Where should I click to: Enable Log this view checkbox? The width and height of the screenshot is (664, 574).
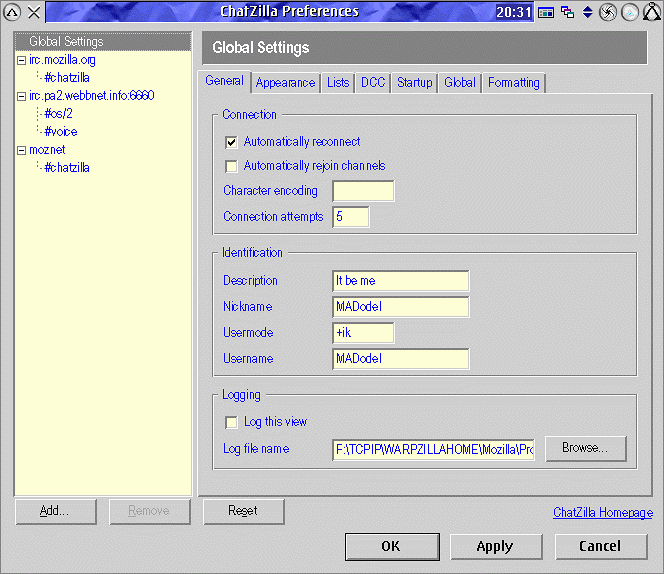[231, 422]
